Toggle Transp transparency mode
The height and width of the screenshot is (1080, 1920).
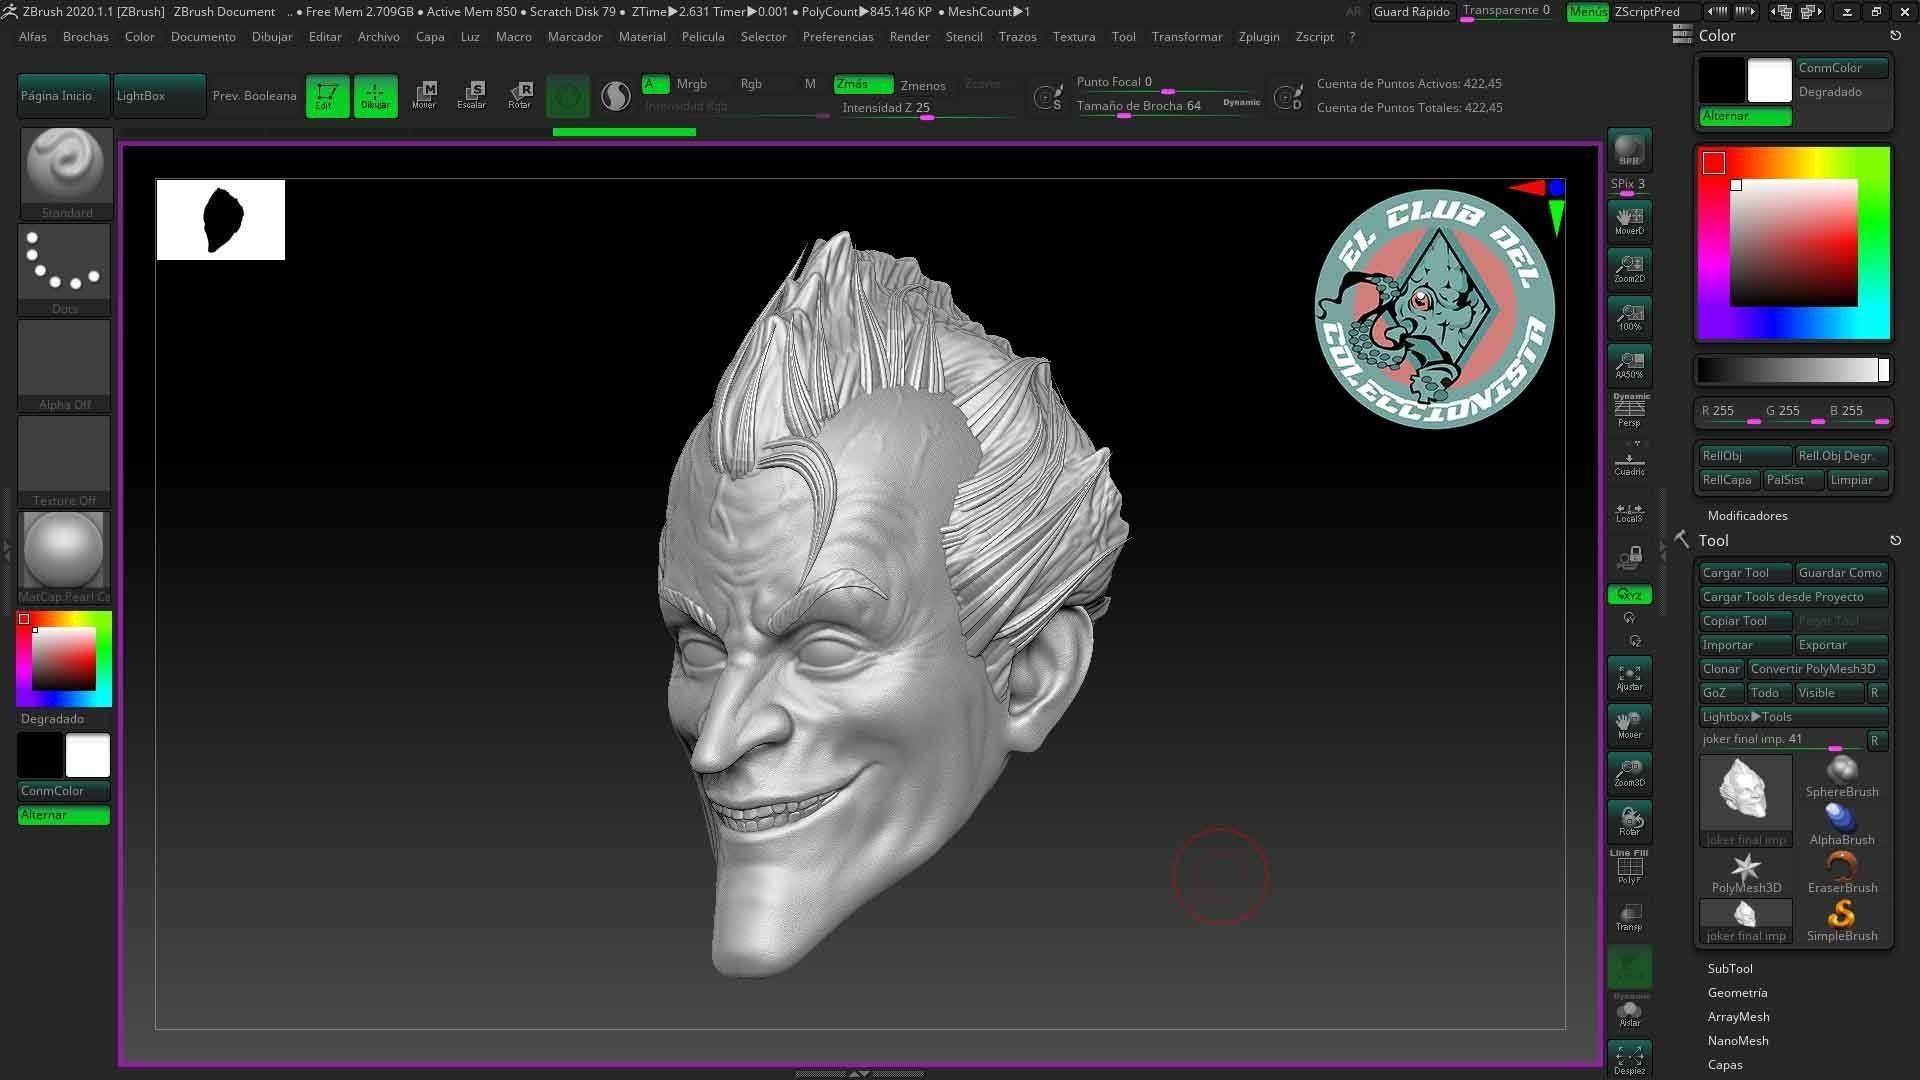click(x=1629, y=916)
